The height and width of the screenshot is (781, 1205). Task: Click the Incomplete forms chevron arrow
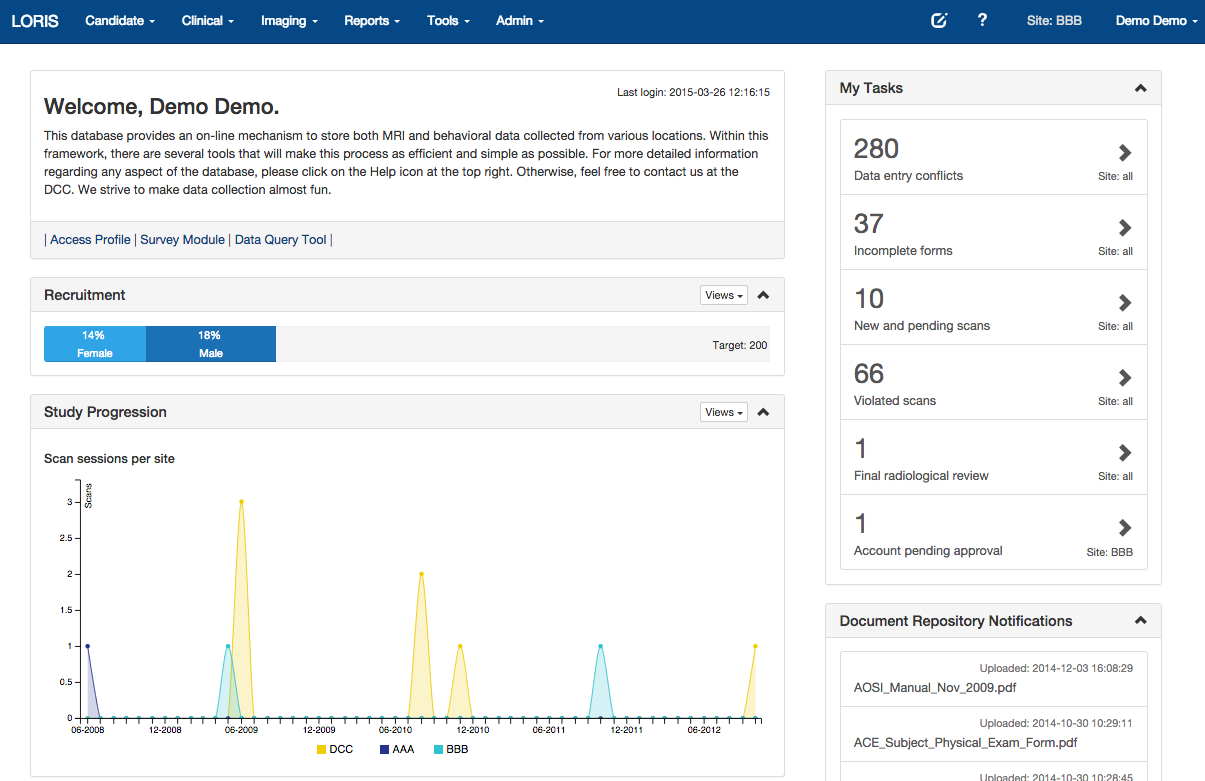tap(1124, 228)
